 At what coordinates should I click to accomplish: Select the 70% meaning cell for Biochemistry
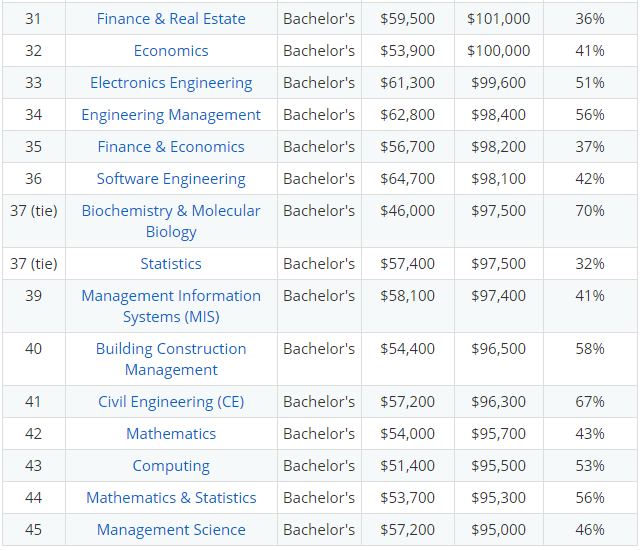coord(590,221)
